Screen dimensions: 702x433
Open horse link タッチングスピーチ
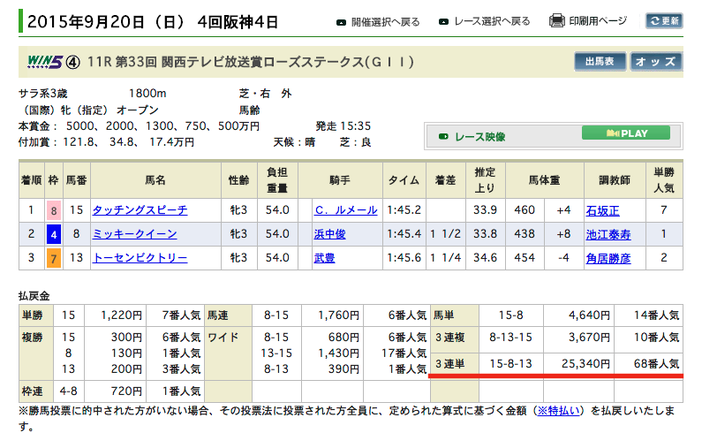[x=140, y=210]
